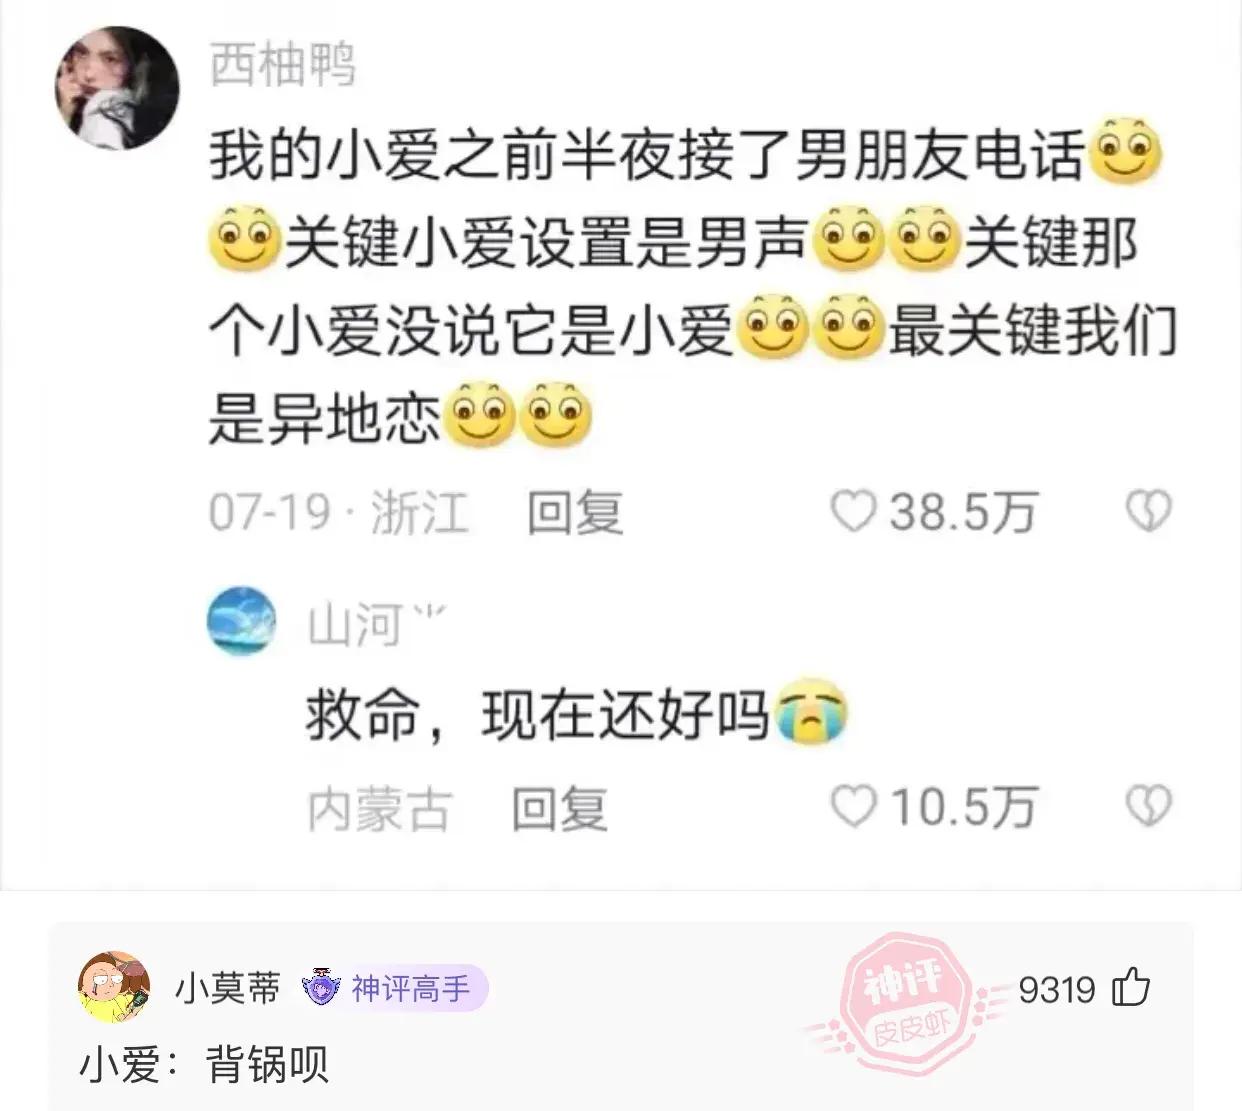Image resolution: width=1242 pixels, height=1111 pixels.
Task: Click the reply text 救命，现在还好吗
Action: (537, 715)
